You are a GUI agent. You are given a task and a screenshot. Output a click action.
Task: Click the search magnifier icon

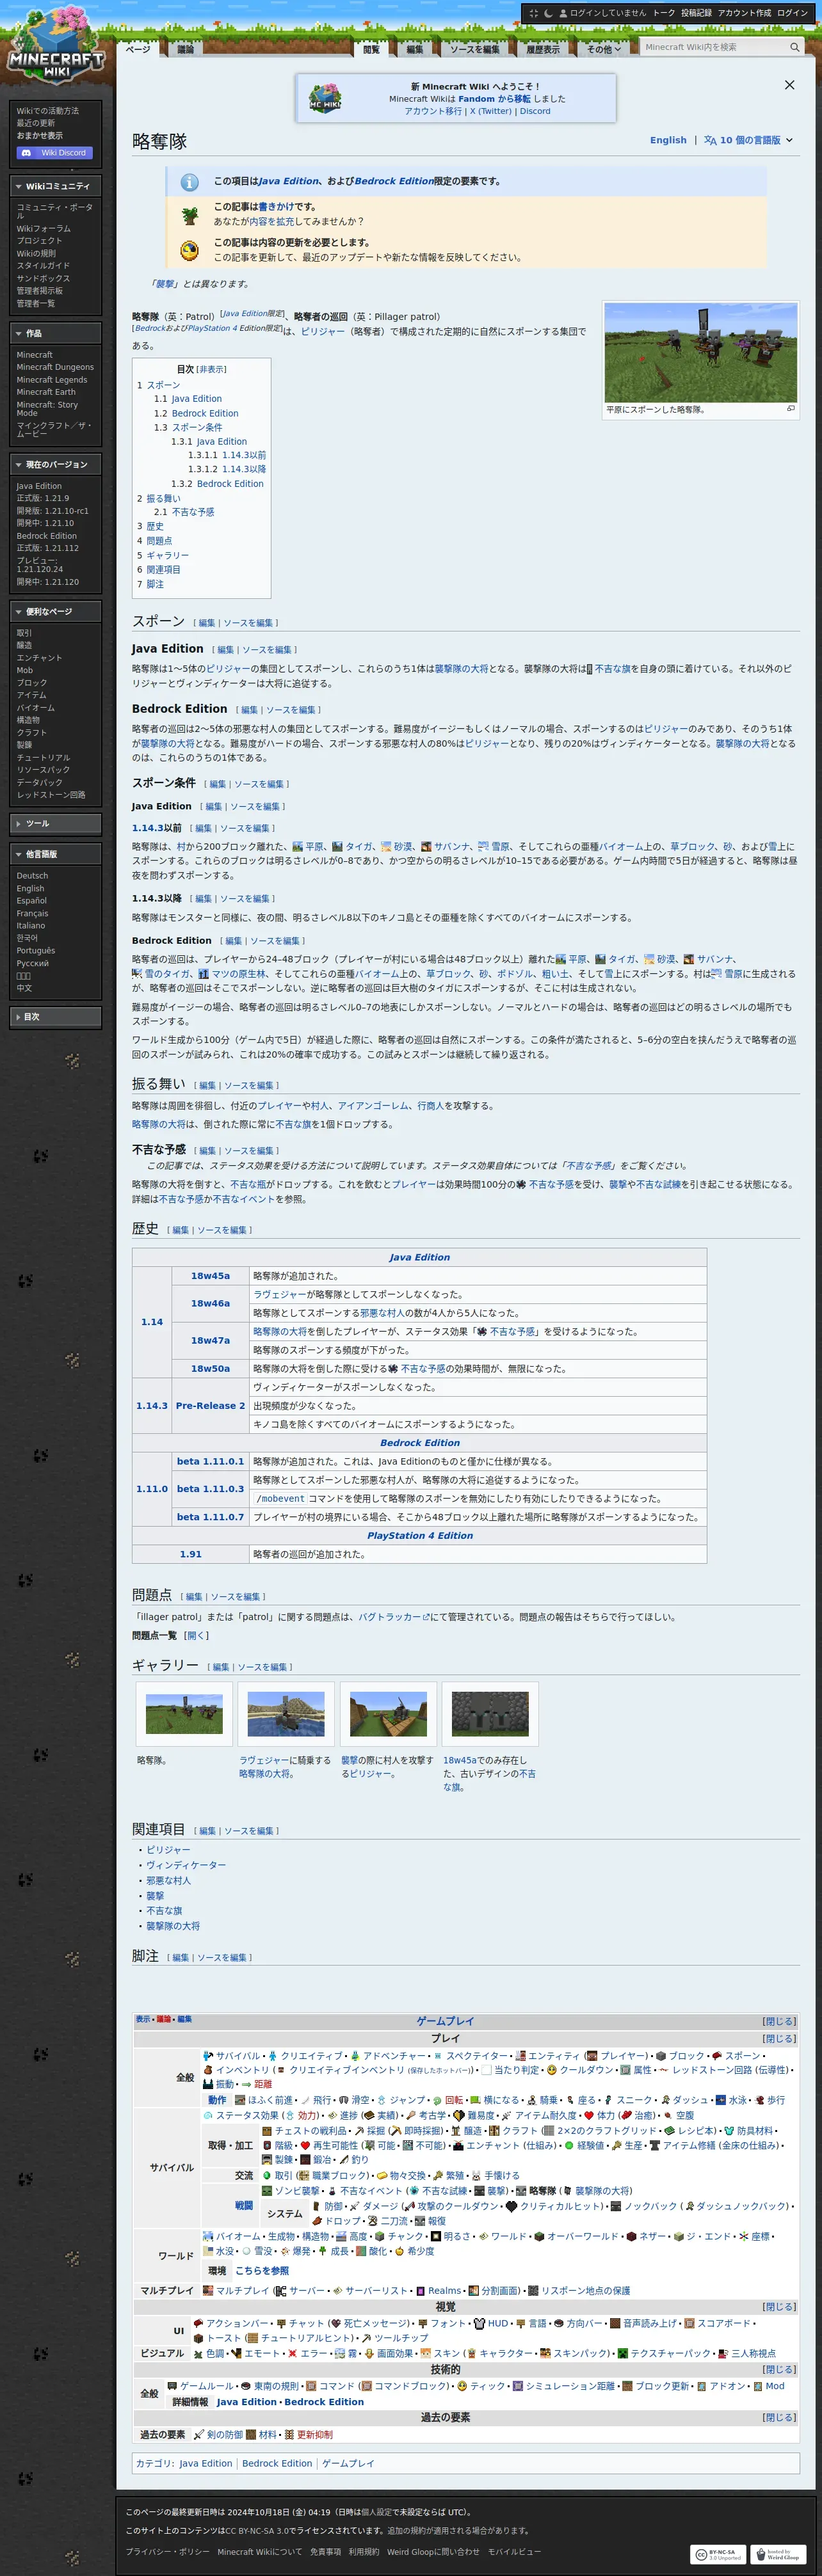point(794,47)
